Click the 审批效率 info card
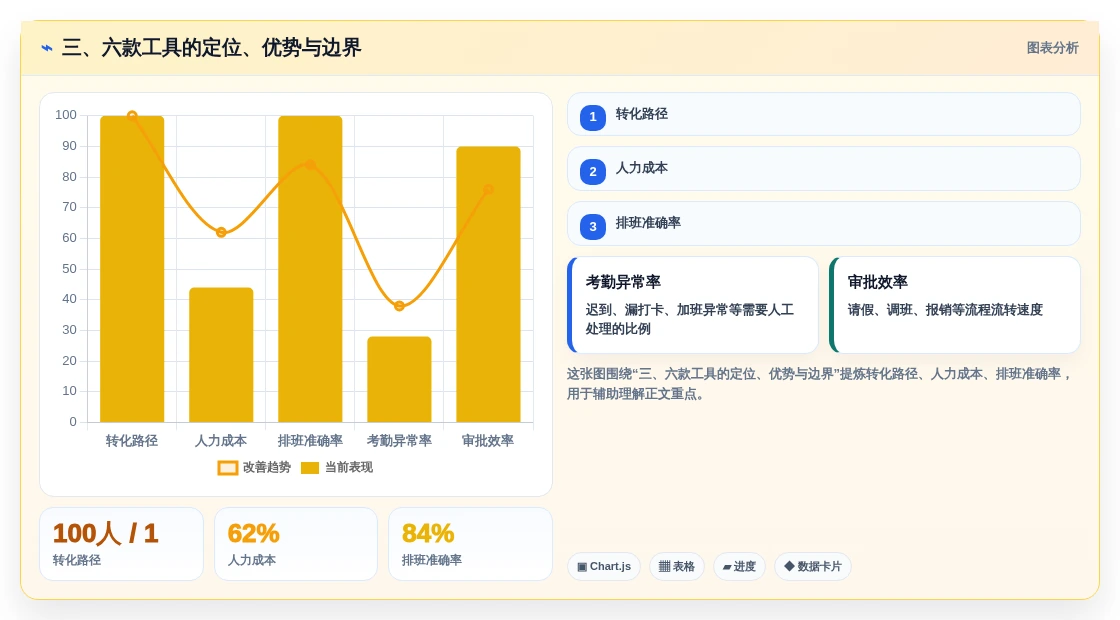The height and width of the screenshot is (620, 1120). point(955,305)
